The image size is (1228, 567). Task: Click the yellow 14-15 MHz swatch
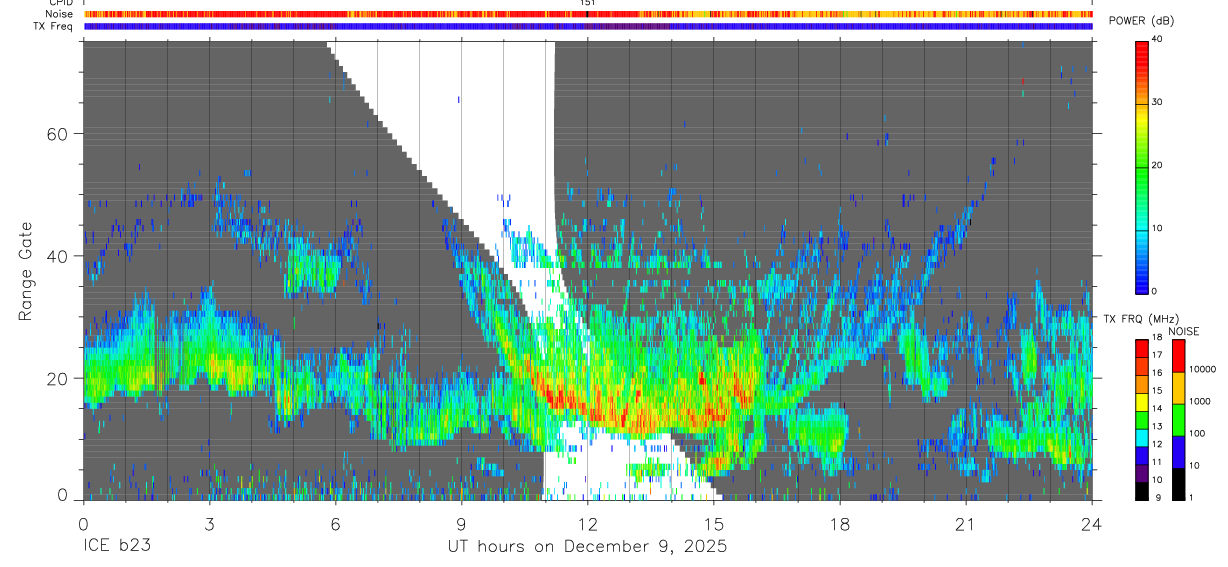tap(1141, 402)
